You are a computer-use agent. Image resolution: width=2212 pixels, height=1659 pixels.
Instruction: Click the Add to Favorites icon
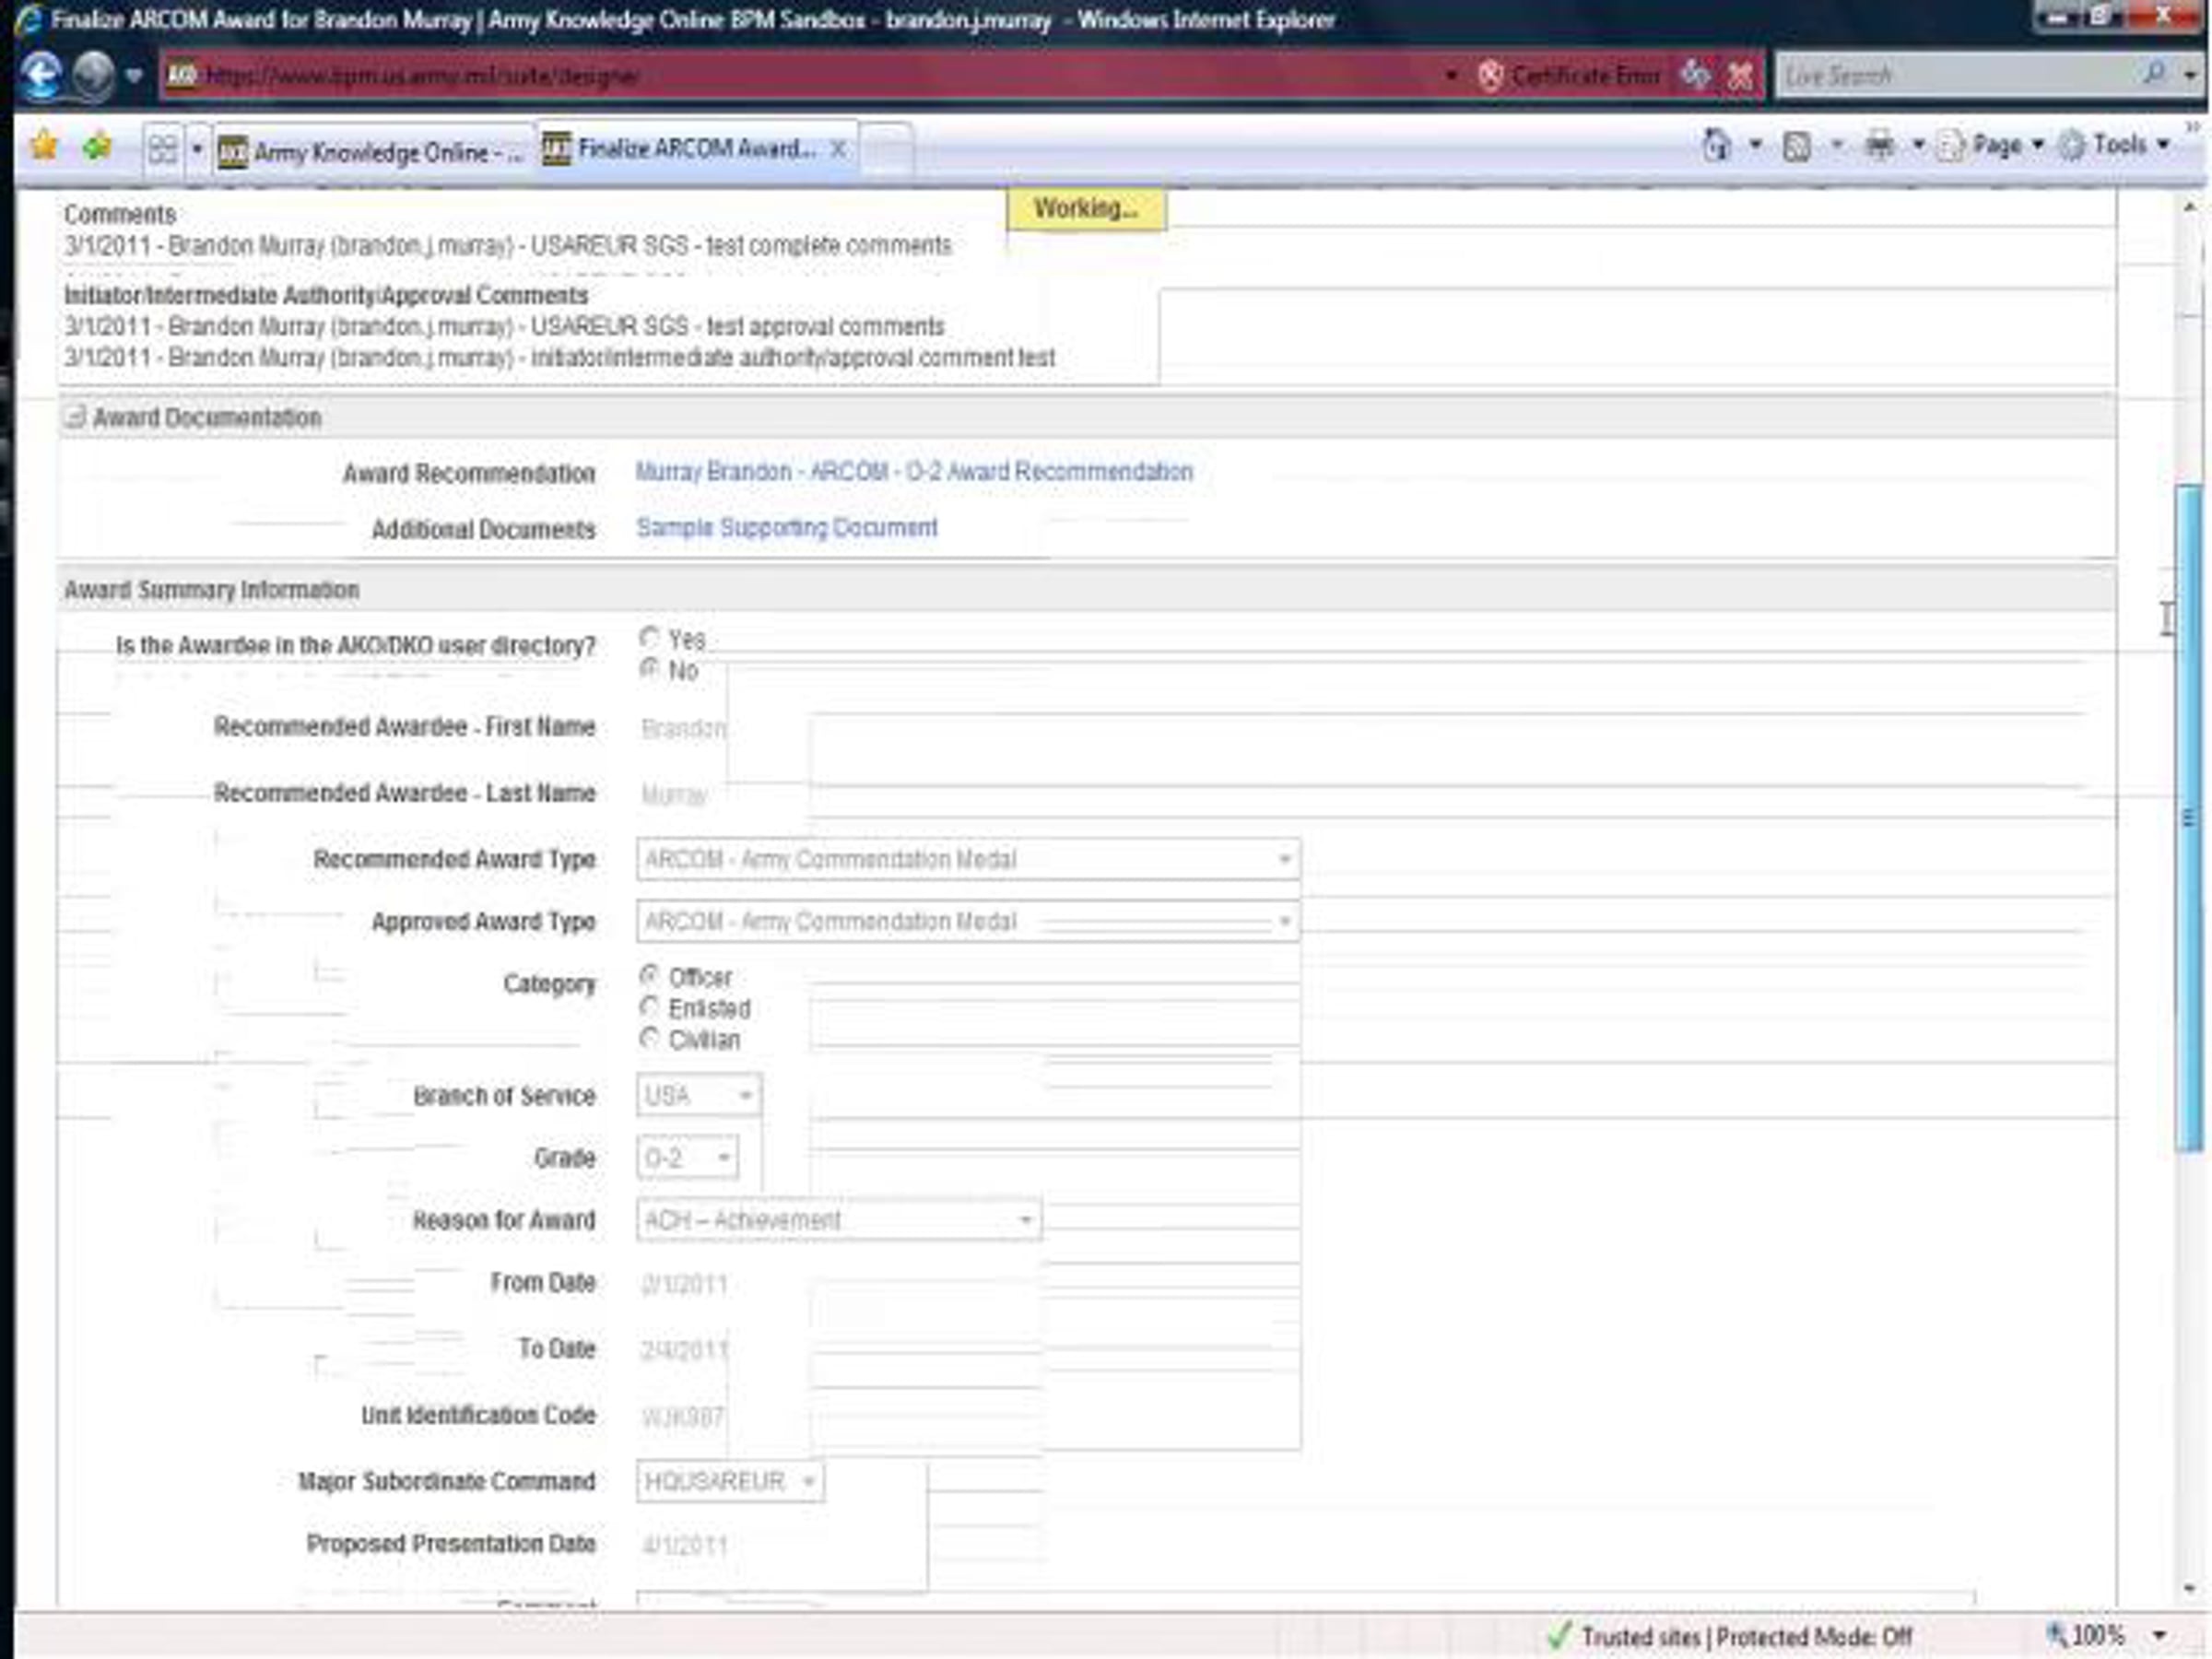coord(98,148)
